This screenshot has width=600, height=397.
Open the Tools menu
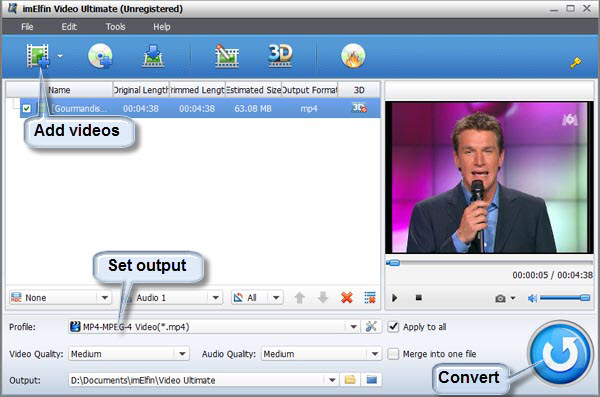(x=116, y=27)
